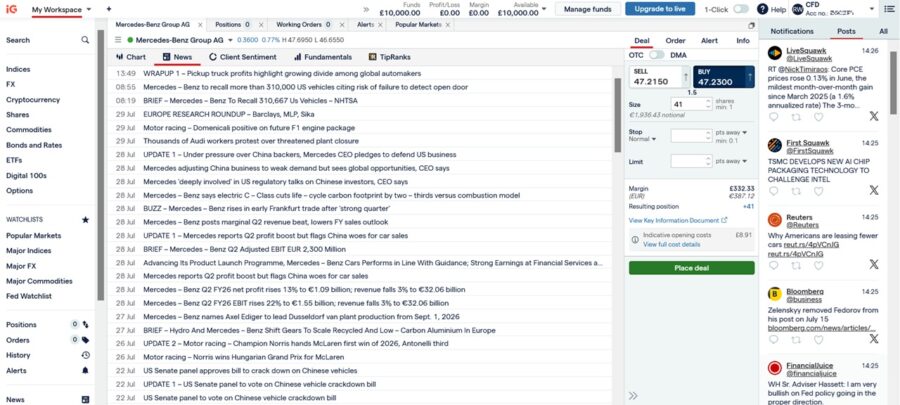Click the left sidebar scrollbar
Screen dimensions: 900x405
100,165
